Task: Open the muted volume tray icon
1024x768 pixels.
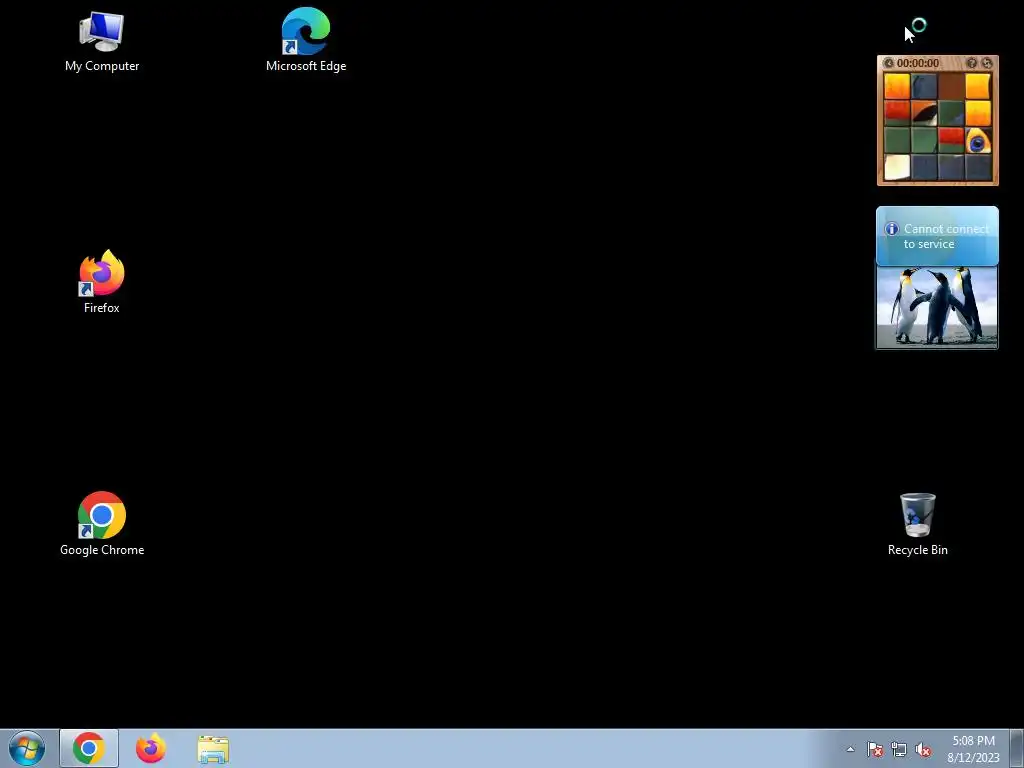Action: tap(923, 749)
